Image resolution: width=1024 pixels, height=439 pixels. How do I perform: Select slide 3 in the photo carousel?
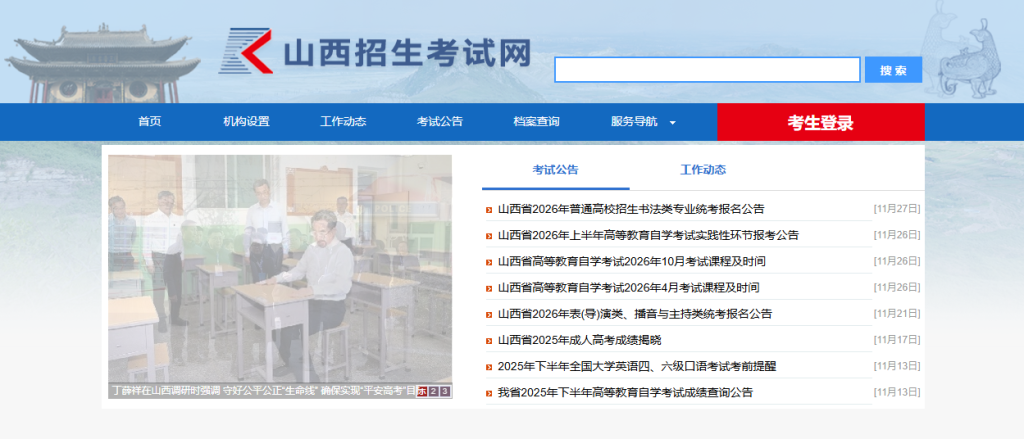pos(444,391)
